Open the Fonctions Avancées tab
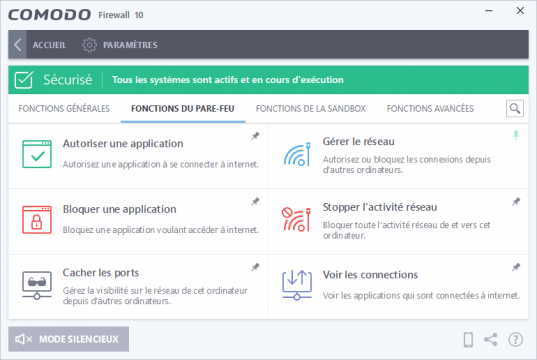 (x=430, y=109)
